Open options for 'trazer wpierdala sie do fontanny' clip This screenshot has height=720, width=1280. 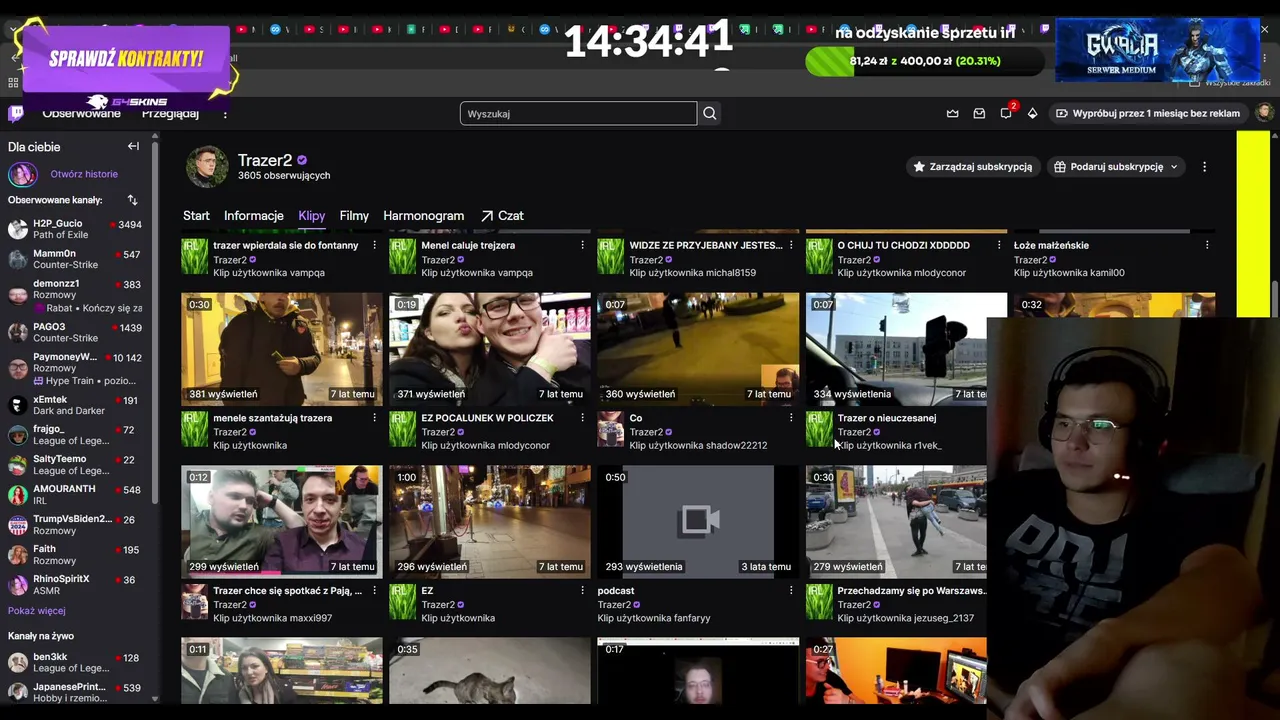tap(375, 245)
